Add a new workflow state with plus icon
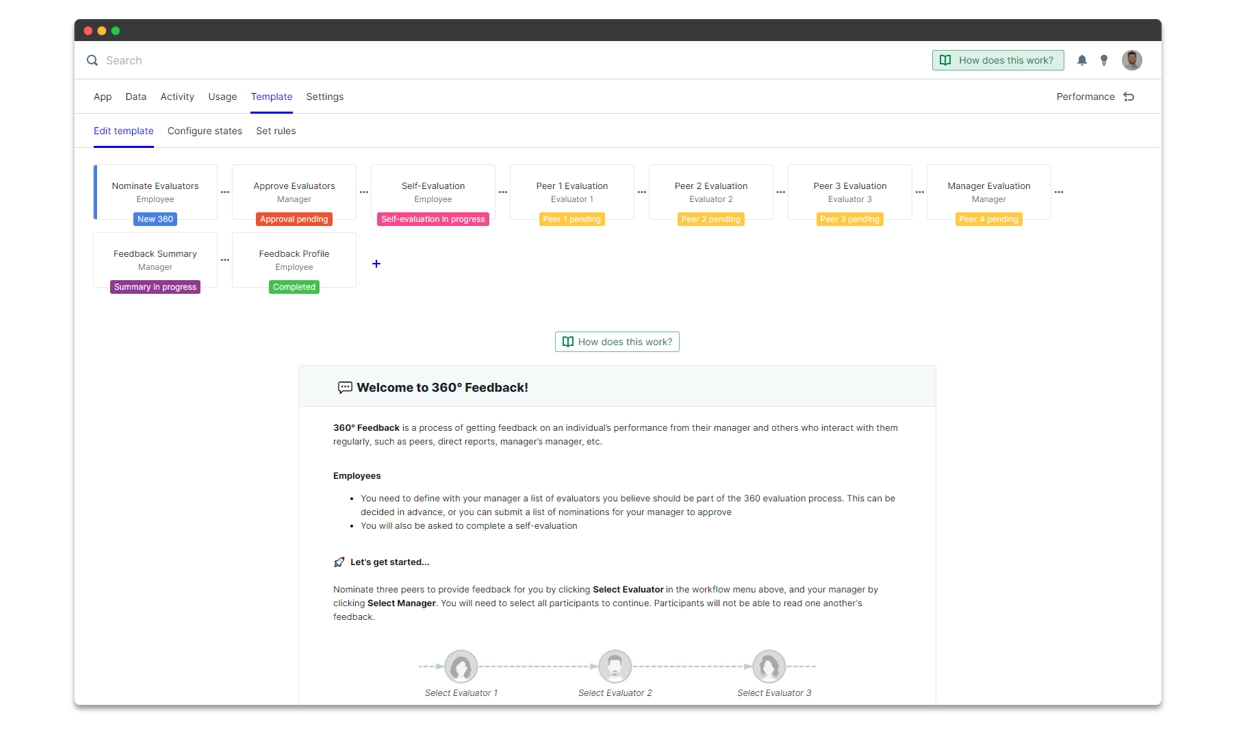1236x732 pixels. 376,263
